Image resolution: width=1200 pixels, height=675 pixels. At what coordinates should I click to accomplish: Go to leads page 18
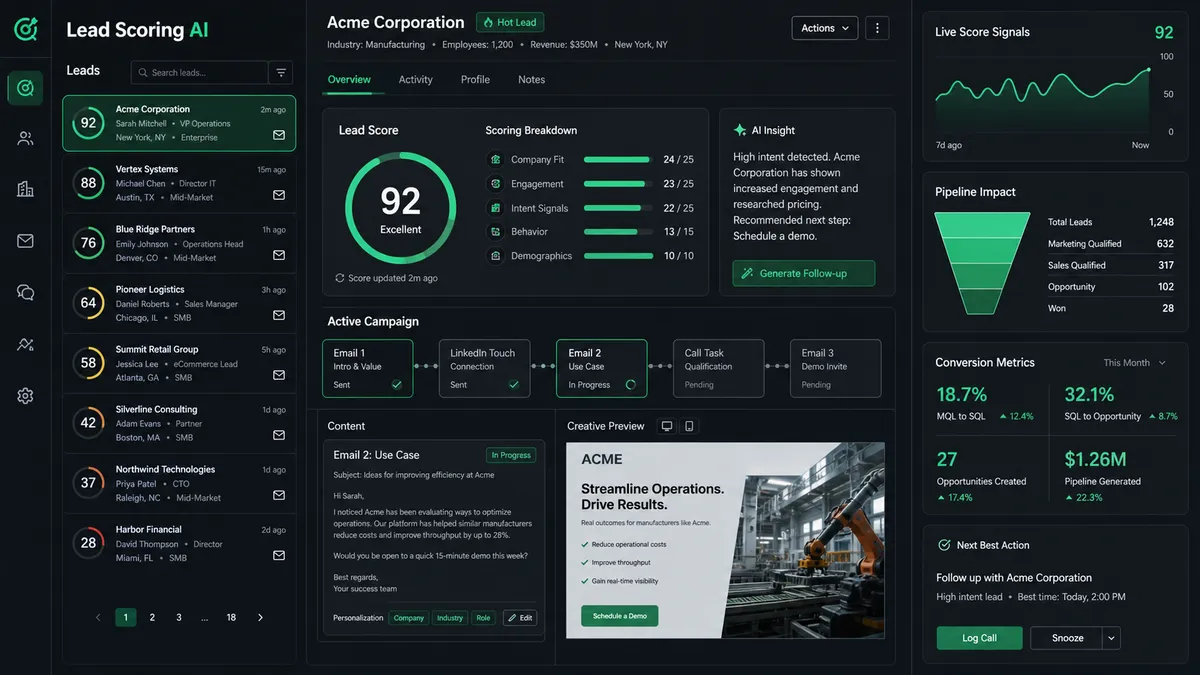[x=231, y=618]
